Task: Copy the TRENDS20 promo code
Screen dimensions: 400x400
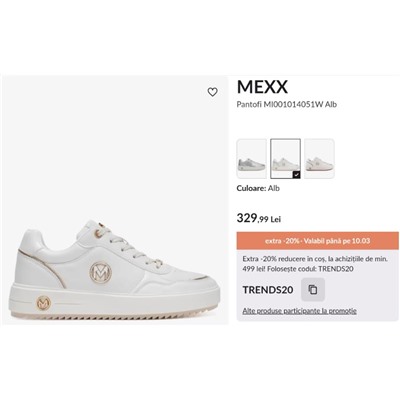Action: (x=313, y=290)
